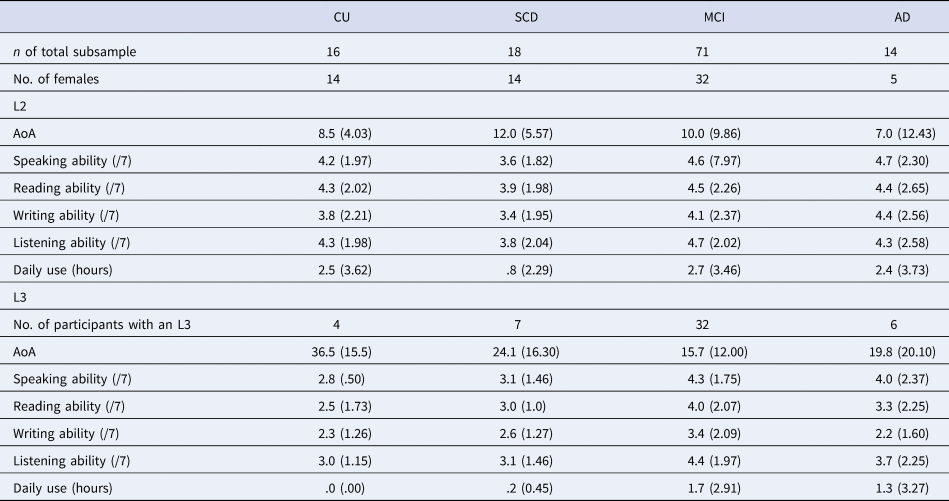Click the L2 'Writing ability (/7)' row label

[66, 216]
